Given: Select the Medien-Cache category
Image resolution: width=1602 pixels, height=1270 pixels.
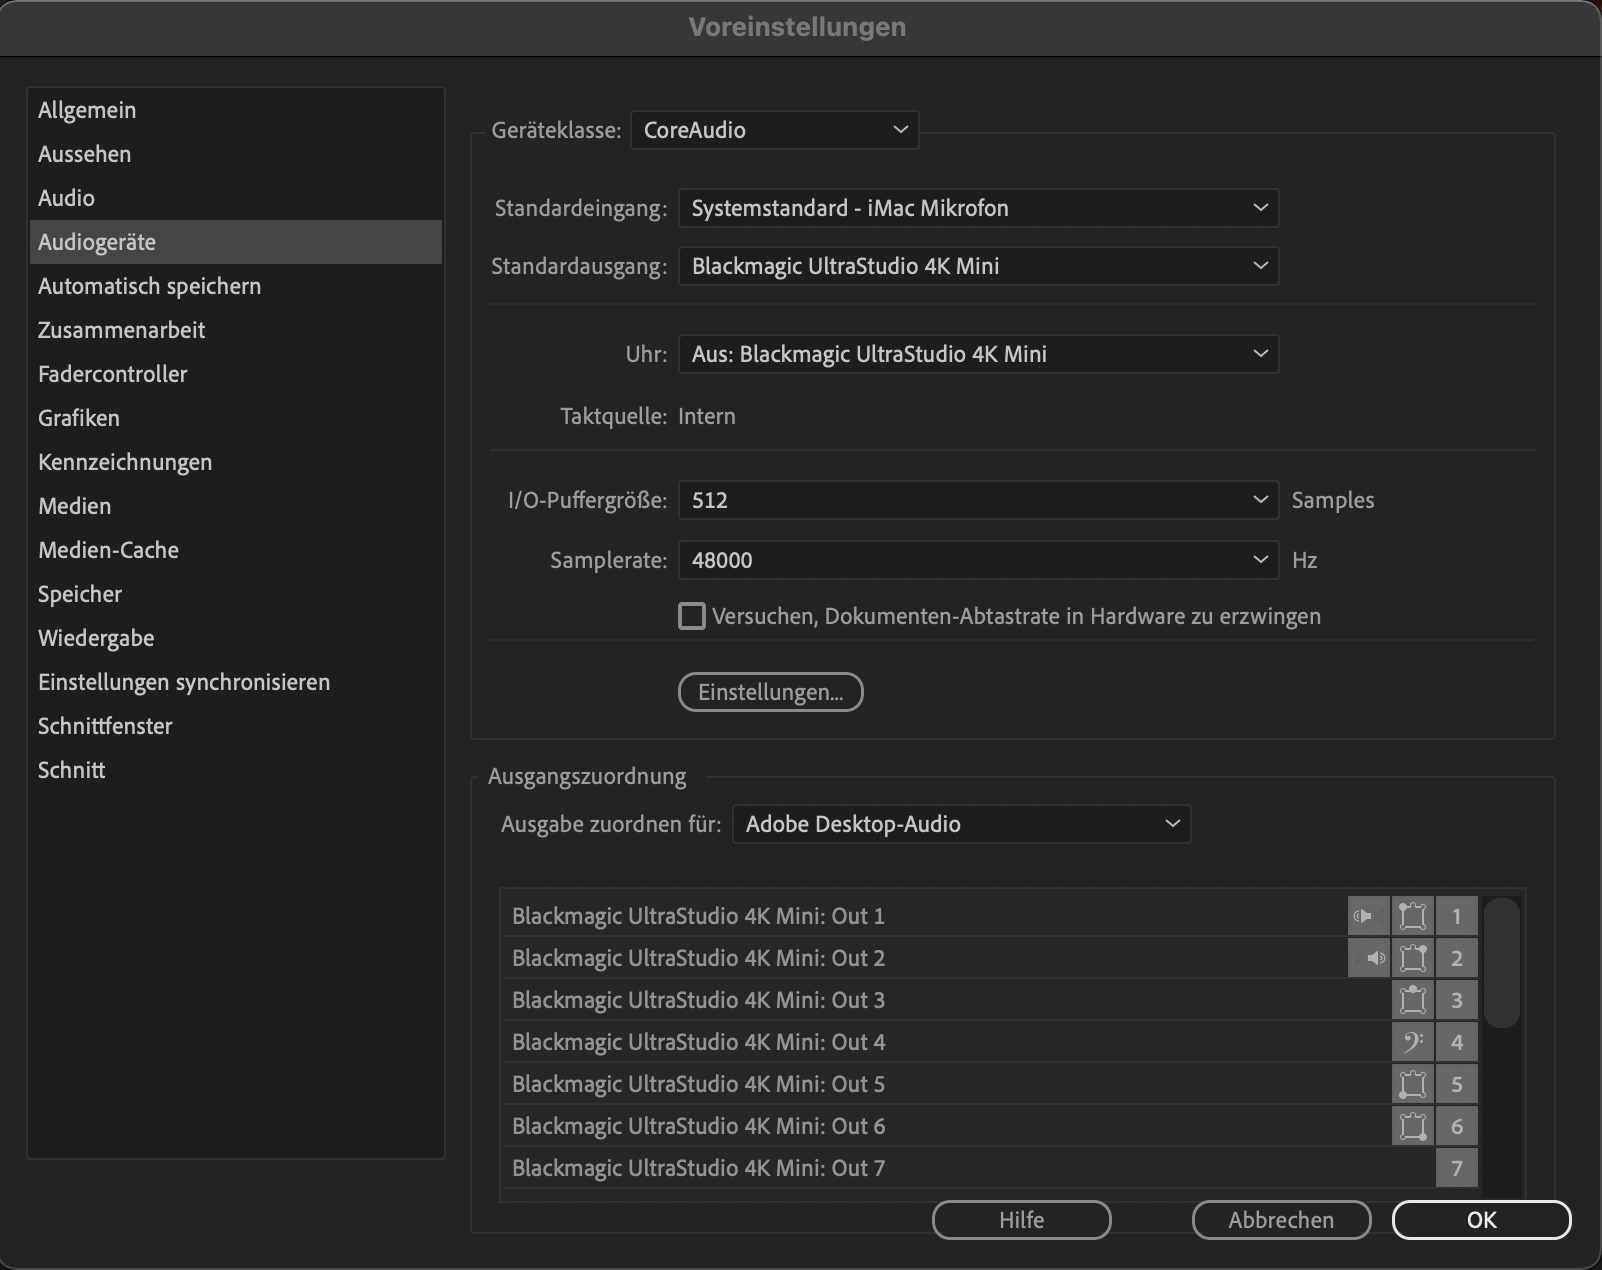Looking at the screenshot, I should [236, 550].
